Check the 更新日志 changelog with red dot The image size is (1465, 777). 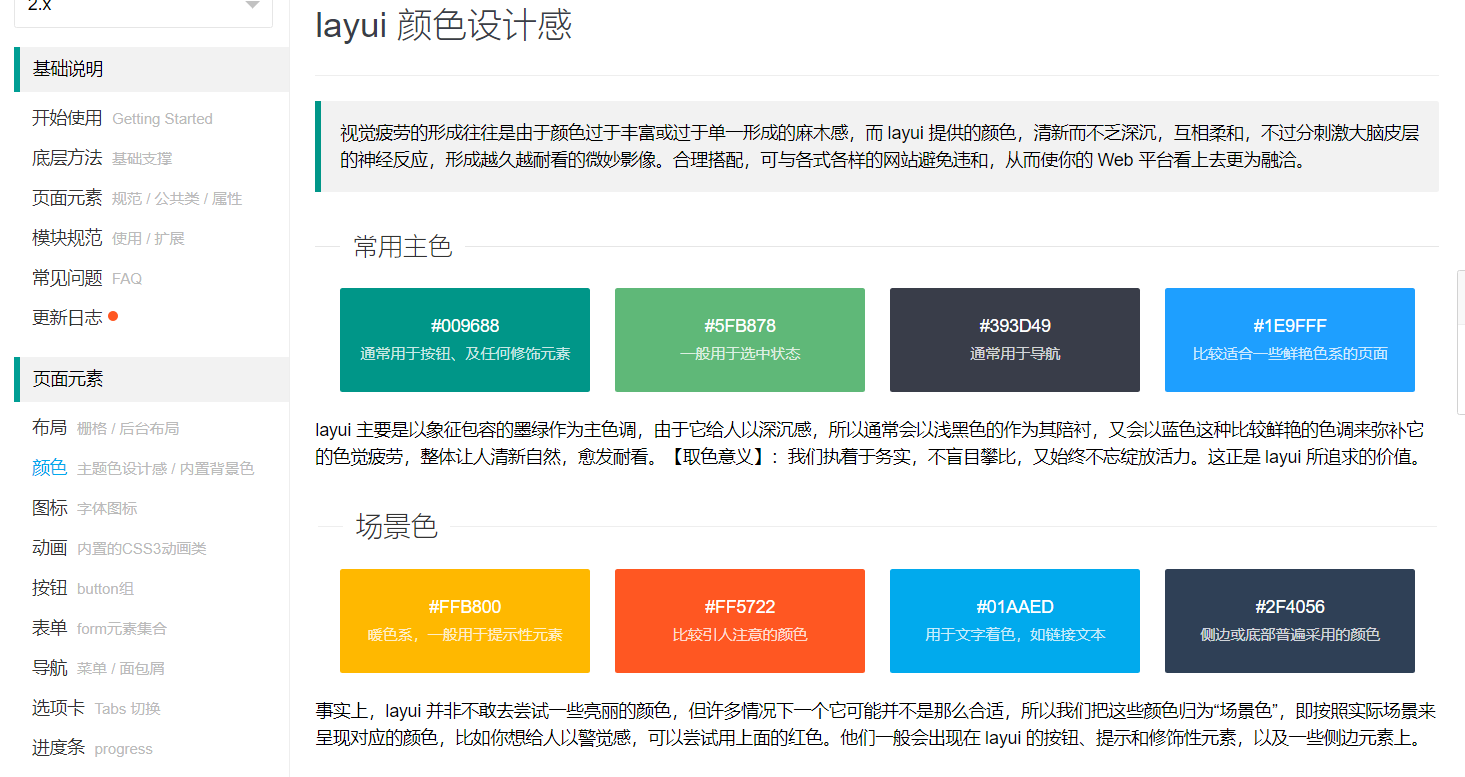(66, 317)
